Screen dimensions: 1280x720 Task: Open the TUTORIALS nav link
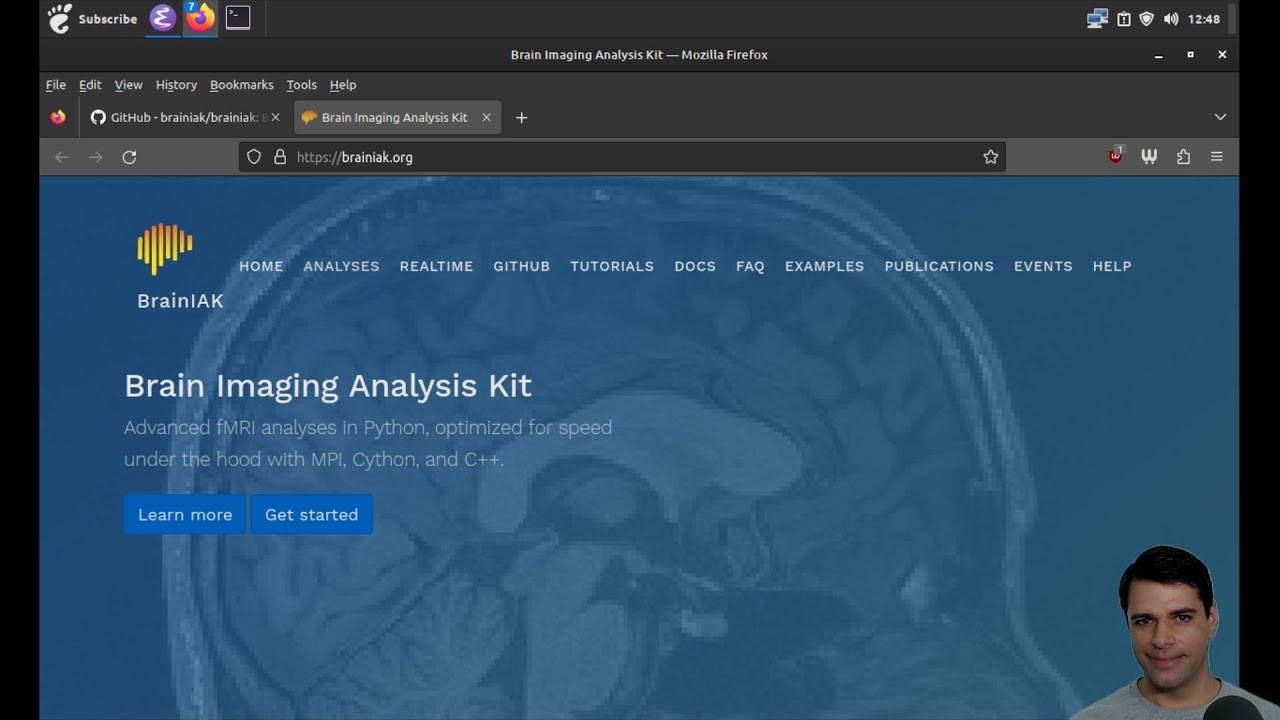point(612,266)
